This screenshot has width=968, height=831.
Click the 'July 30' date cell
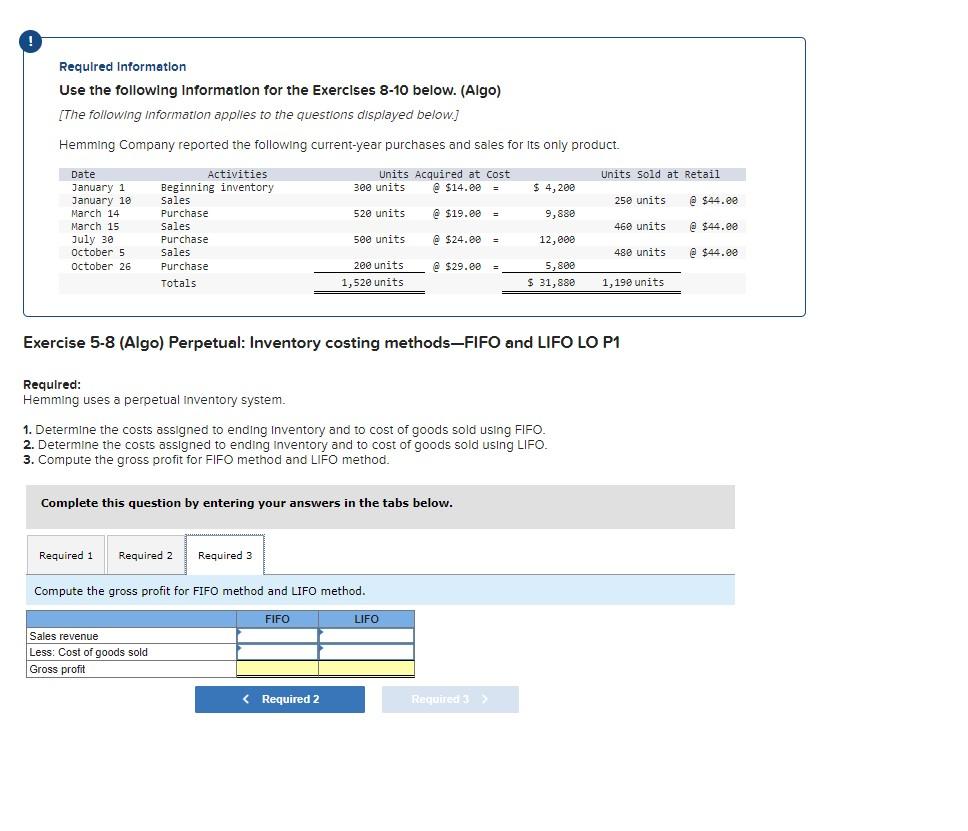tap(92, 239)
